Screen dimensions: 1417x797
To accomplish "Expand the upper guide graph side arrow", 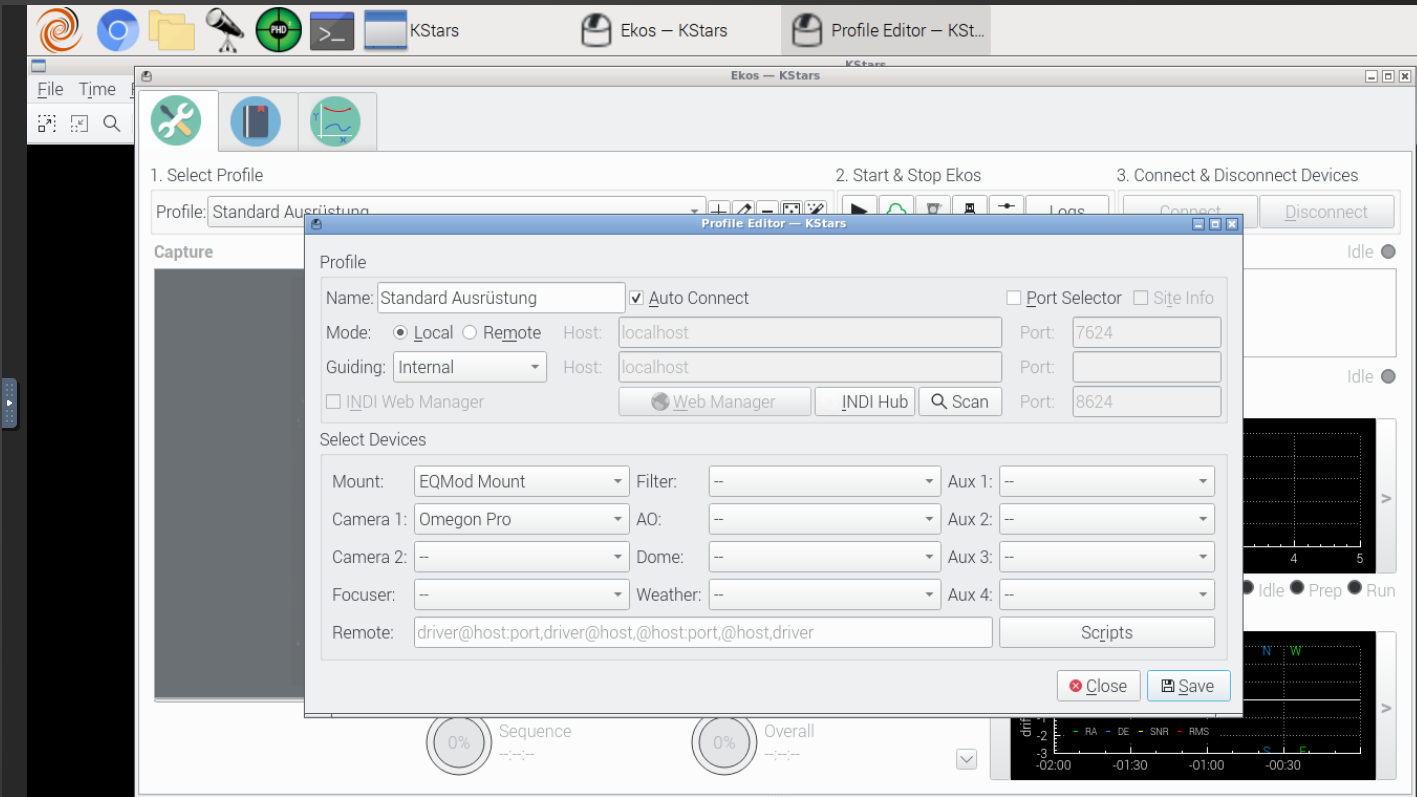I will coord(1386,497).
